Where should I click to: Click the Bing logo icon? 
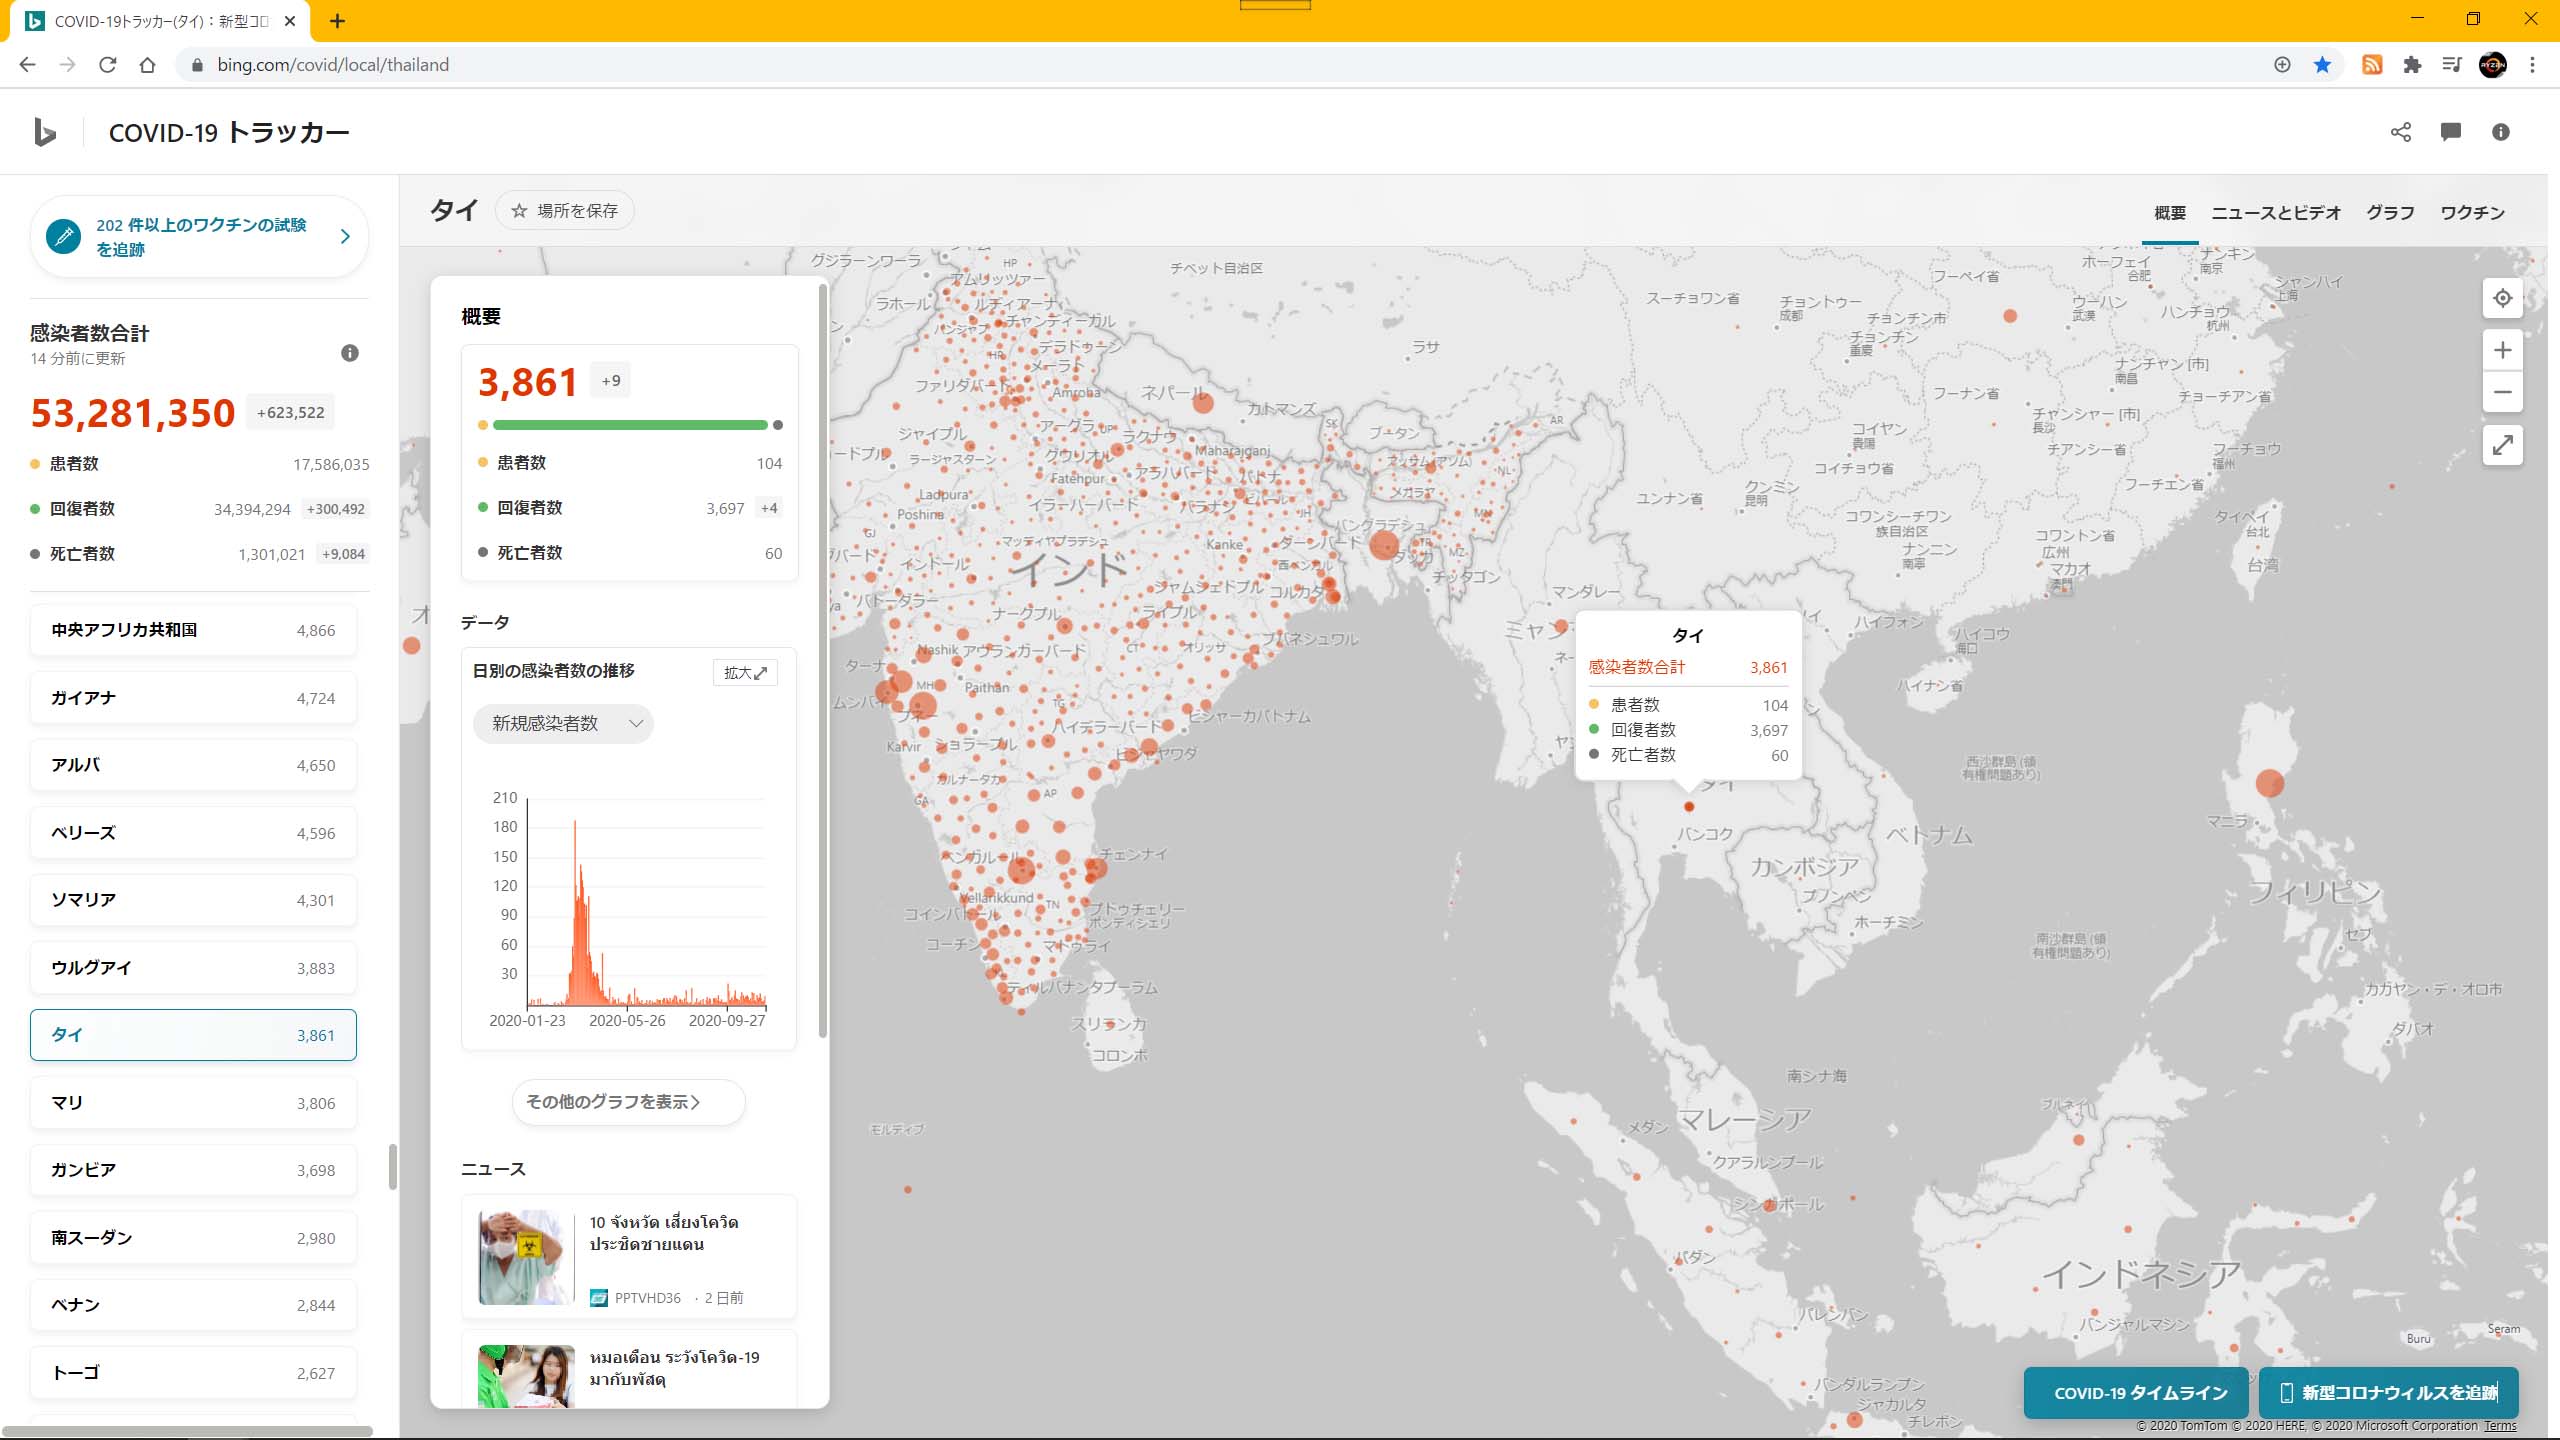pos(45,132)
